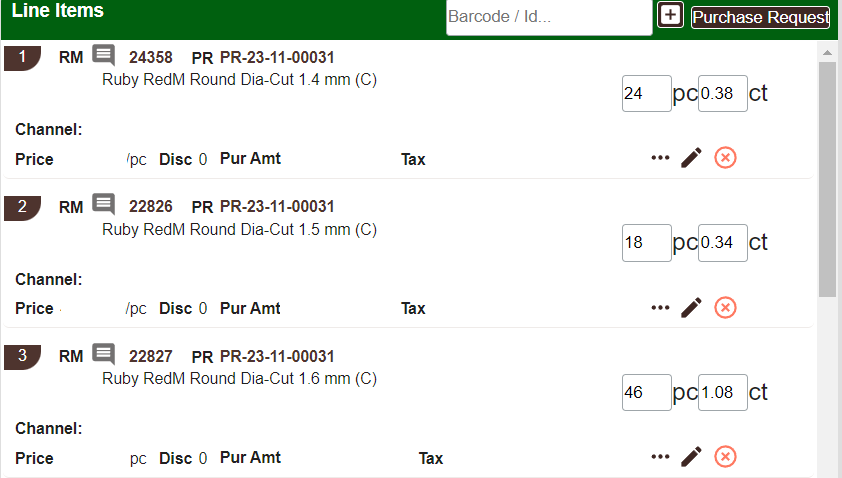Click the carat weight field showing 1.08
This screenshot has width=842, height=478.
[722, 393]
